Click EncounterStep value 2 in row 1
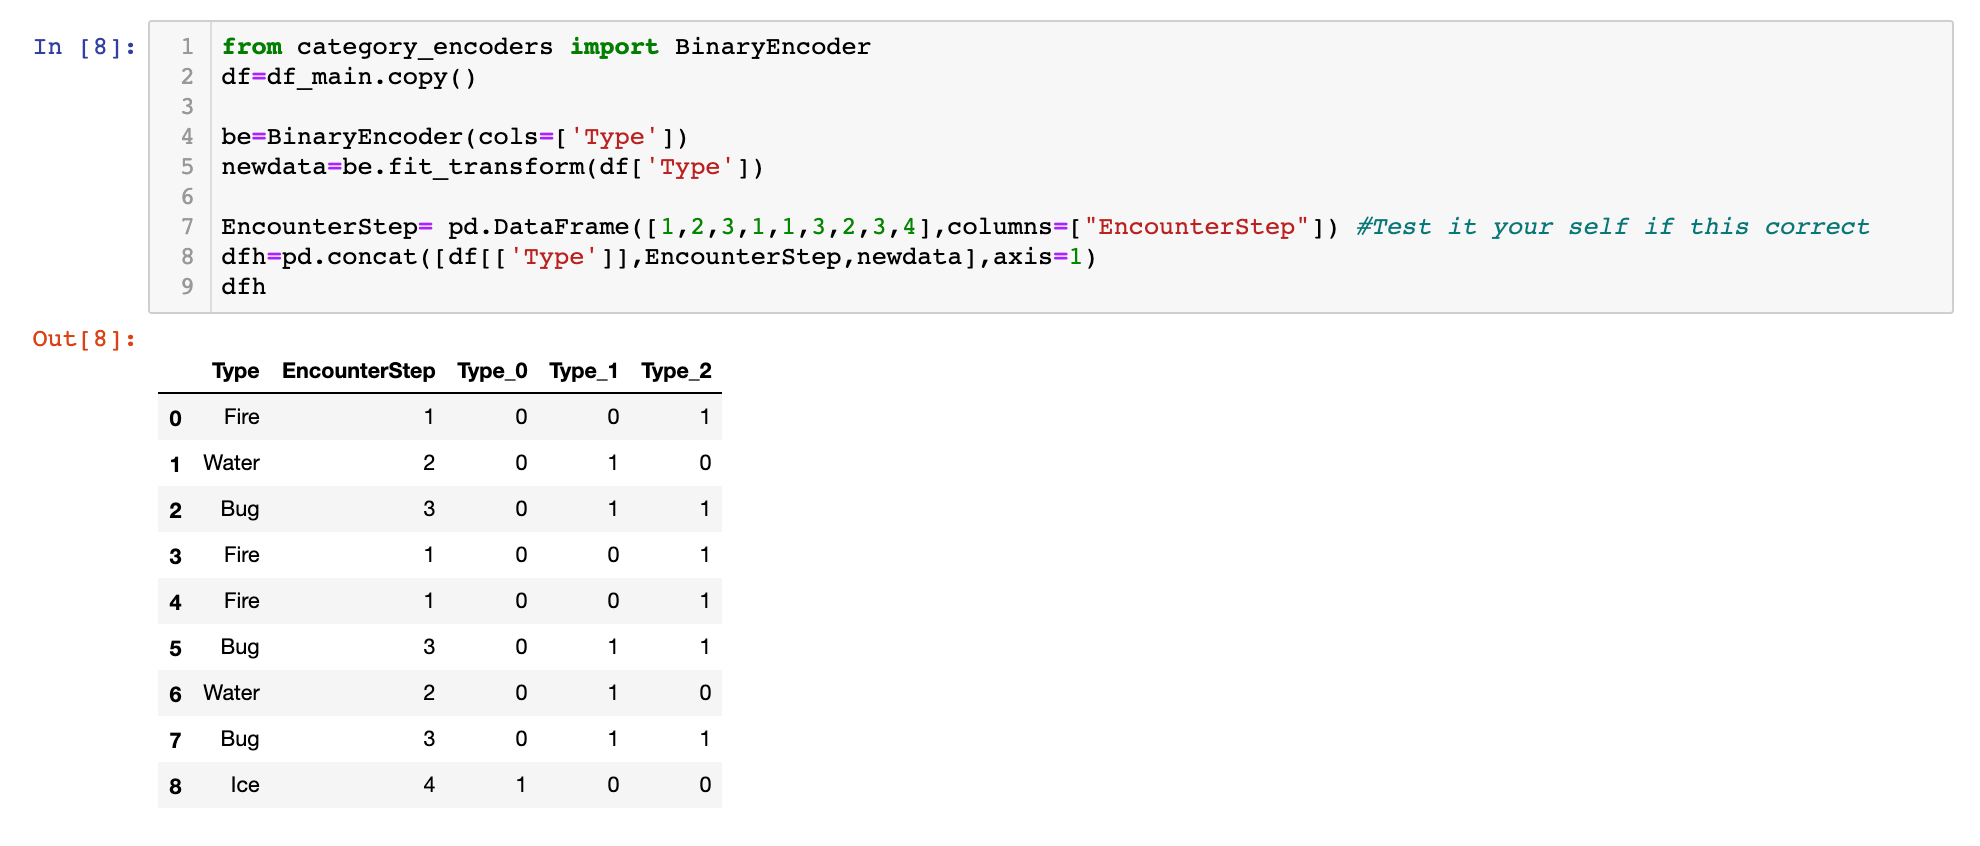Image resolution: width=1980 pixels, height=846 pixels. click(429, 463)
